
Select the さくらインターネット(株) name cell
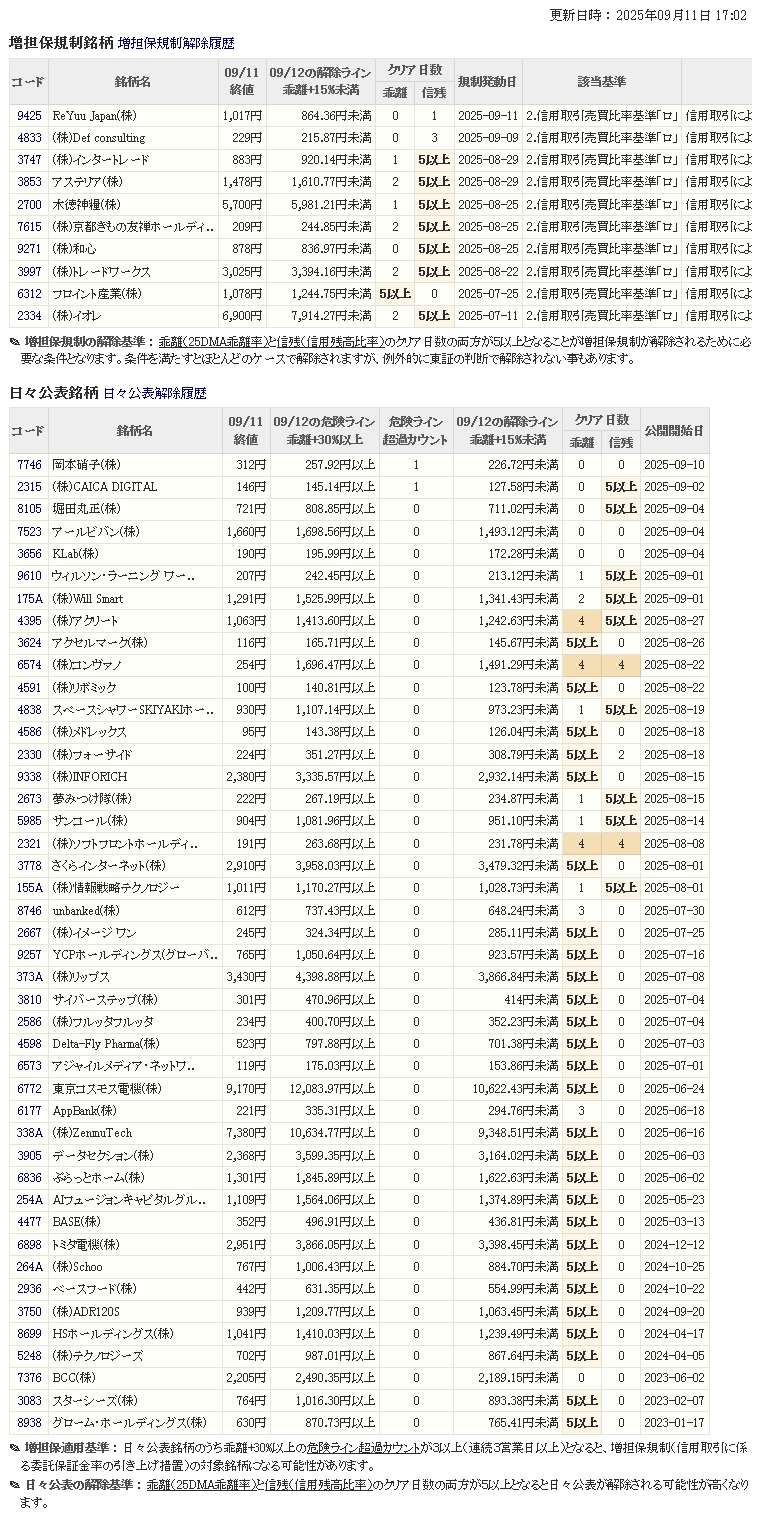135,866
